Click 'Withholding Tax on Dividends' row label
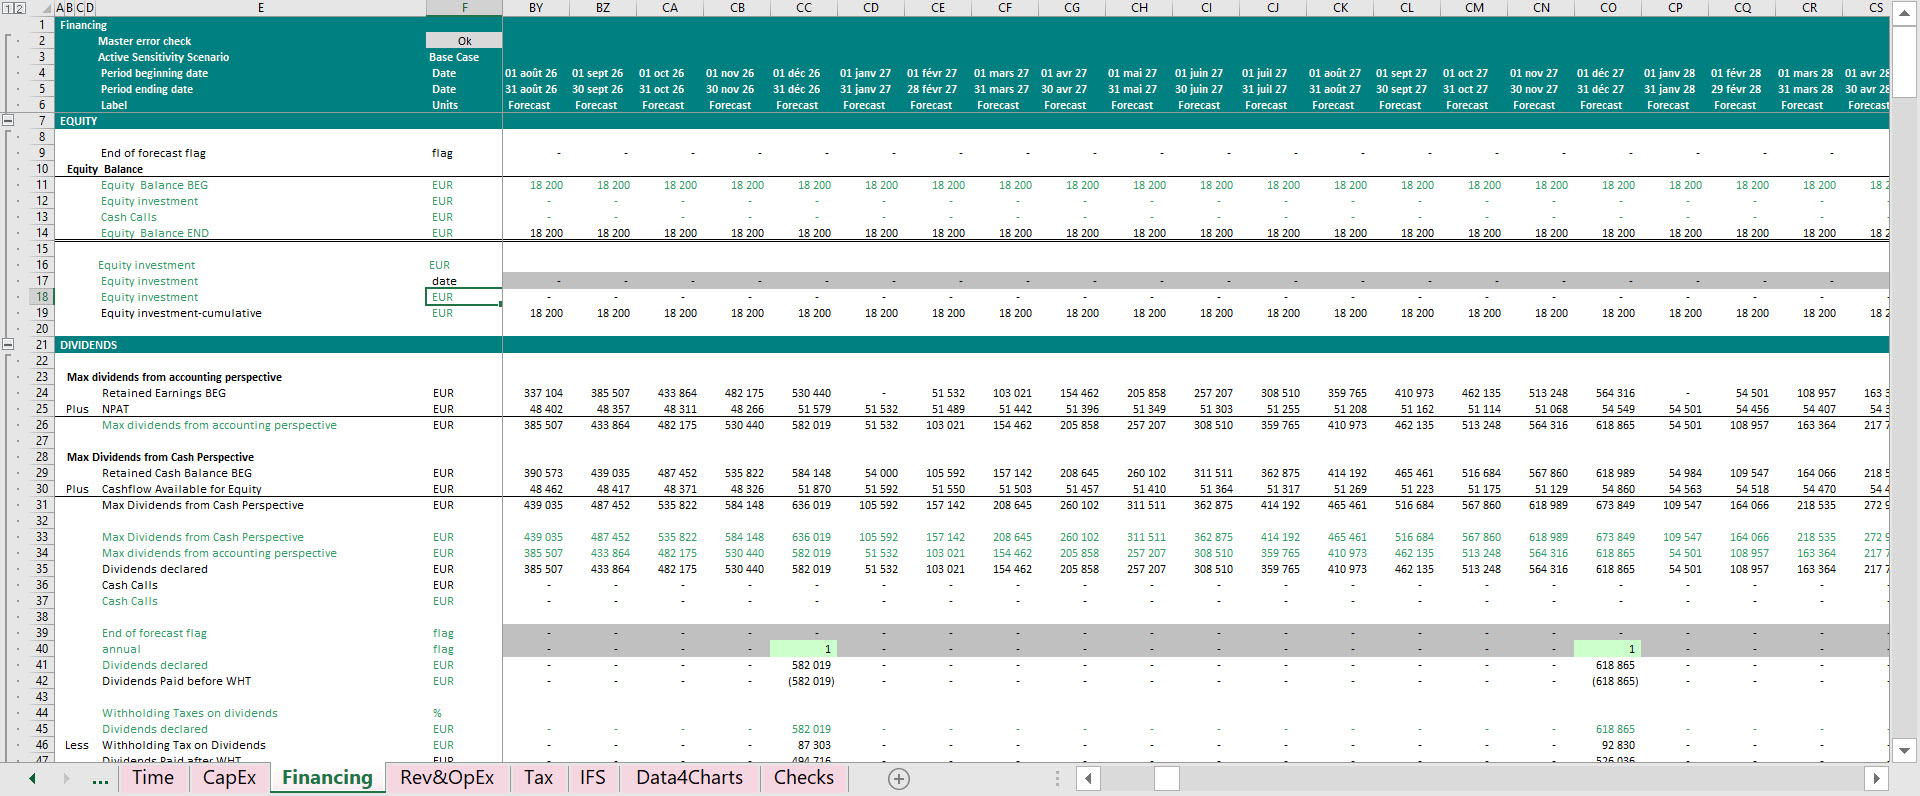 coord(183,745)
